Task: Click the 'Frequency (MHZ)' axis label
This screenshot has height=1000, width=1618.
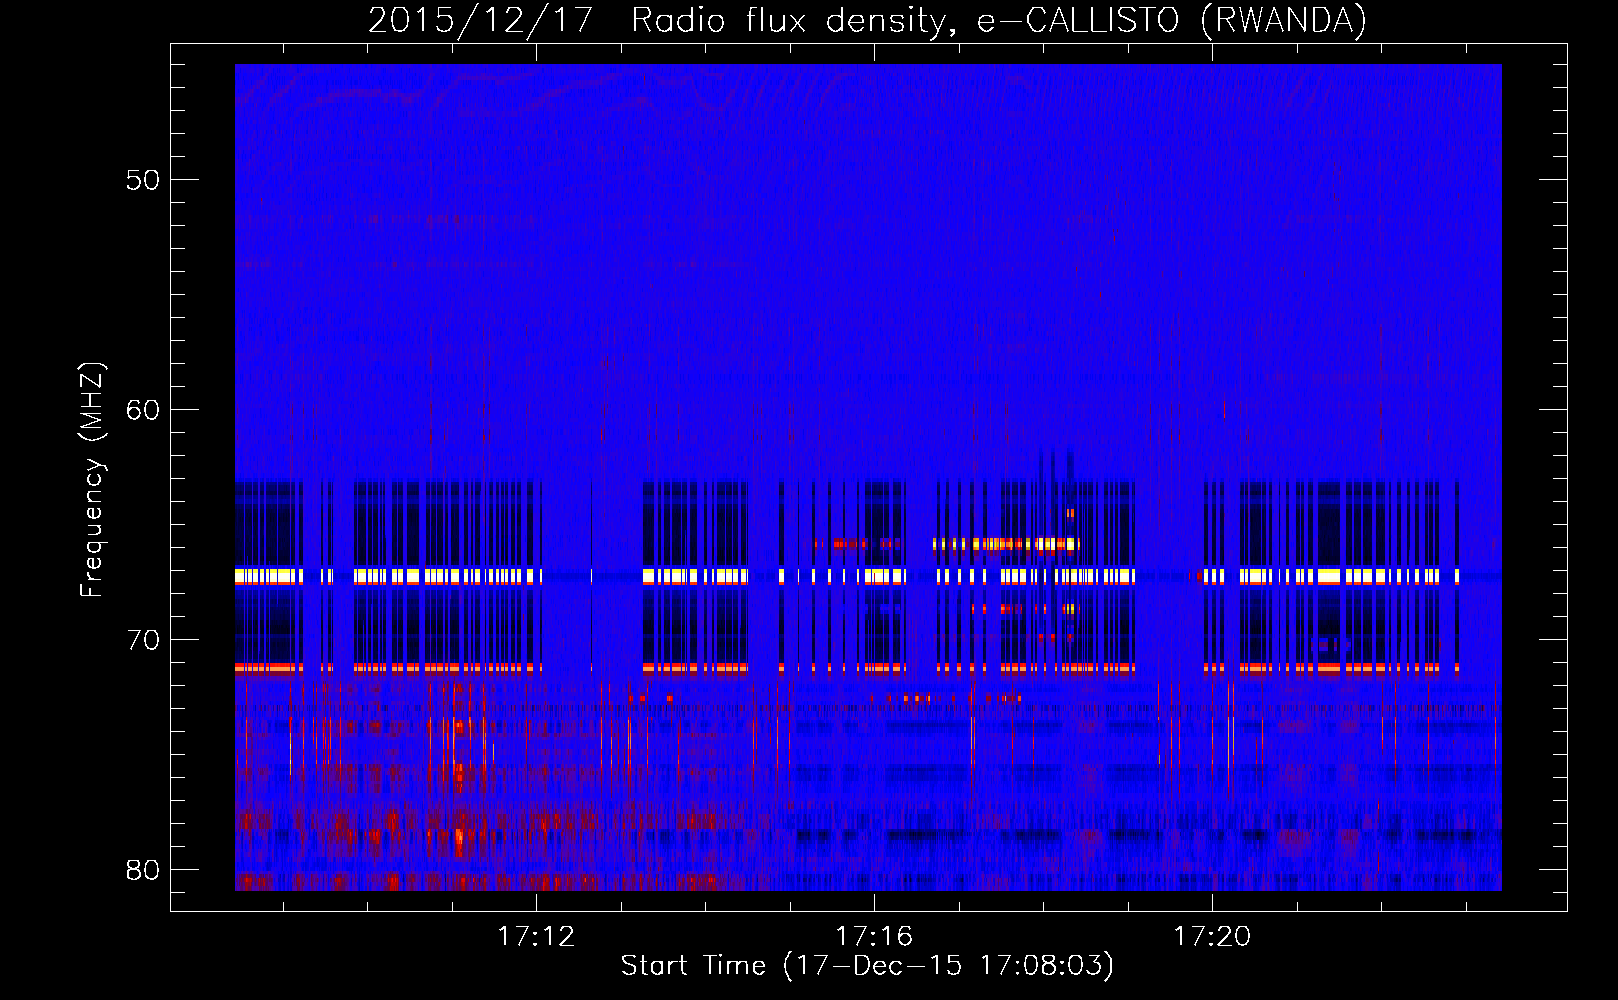Action: click(x=92, y=480)
